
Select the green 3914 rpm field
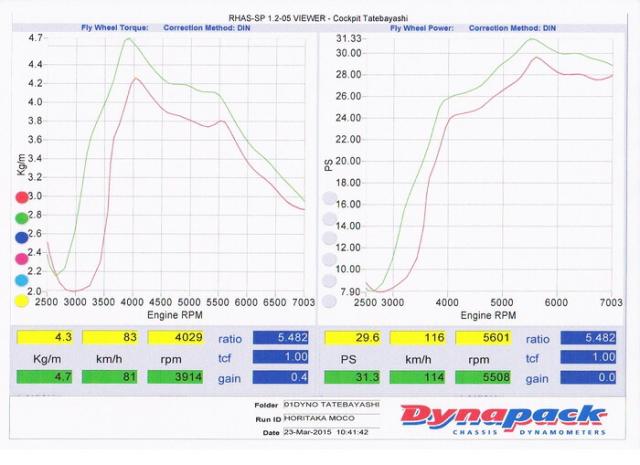point(176,379)
